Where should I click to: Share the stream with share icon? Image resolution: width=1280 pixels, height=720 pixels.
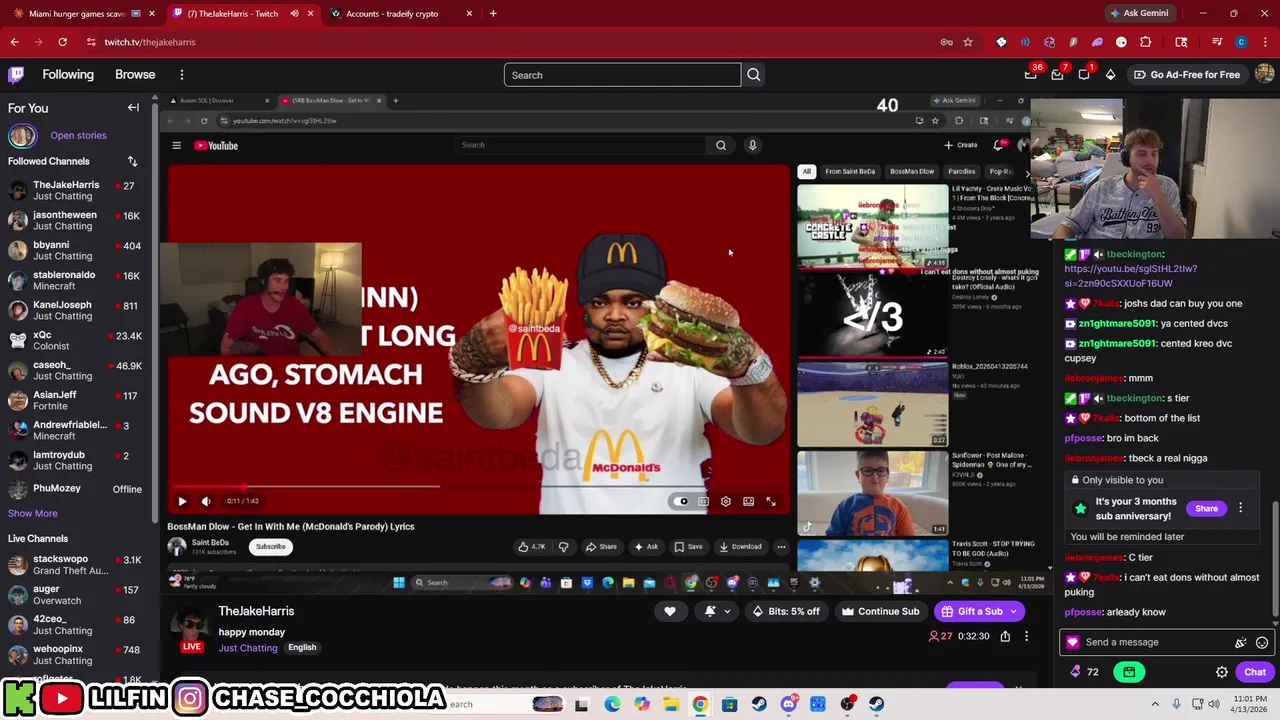[1005, 636]
